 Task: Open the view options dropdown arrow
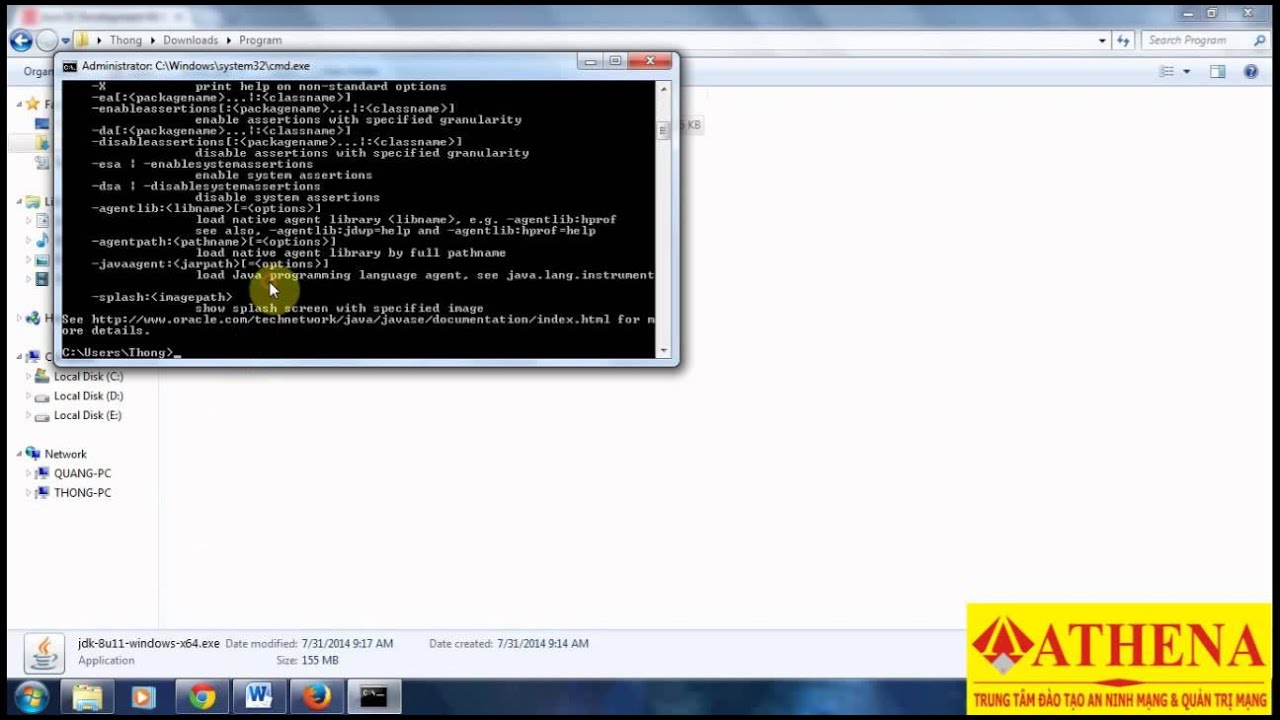coord(1187,71)
